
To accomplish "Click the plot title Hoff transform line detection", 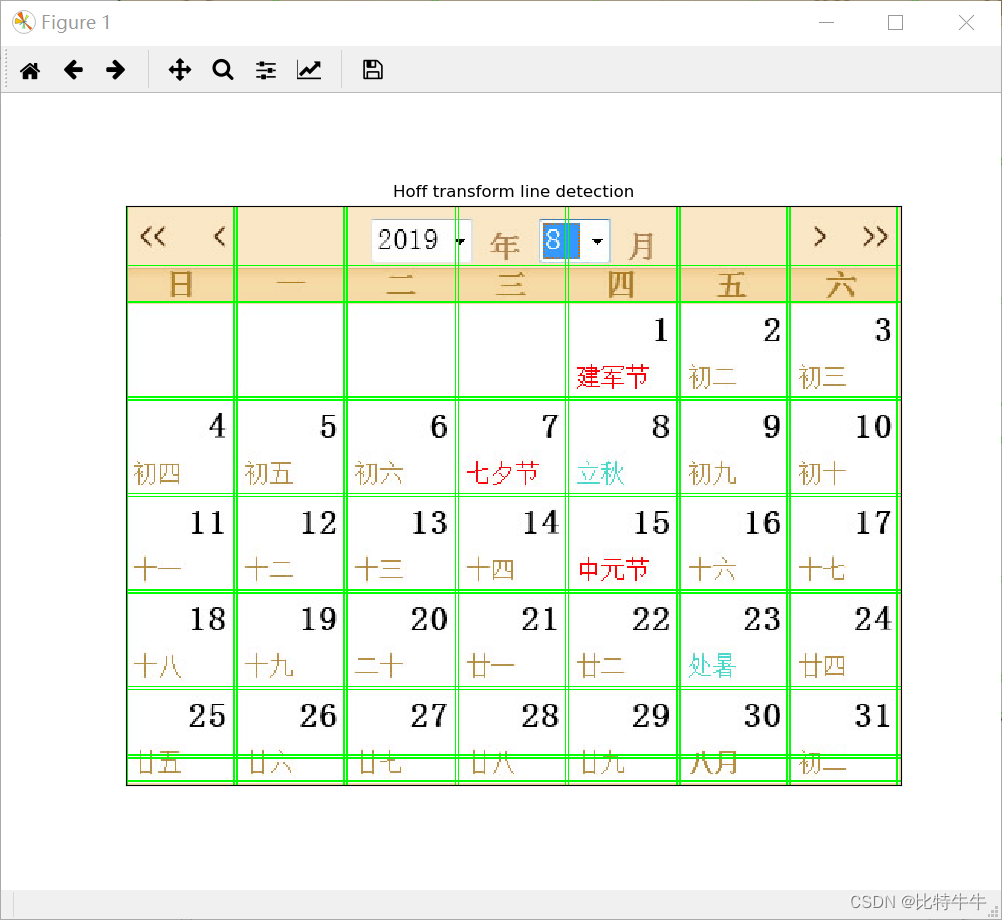I will (513, 191).
